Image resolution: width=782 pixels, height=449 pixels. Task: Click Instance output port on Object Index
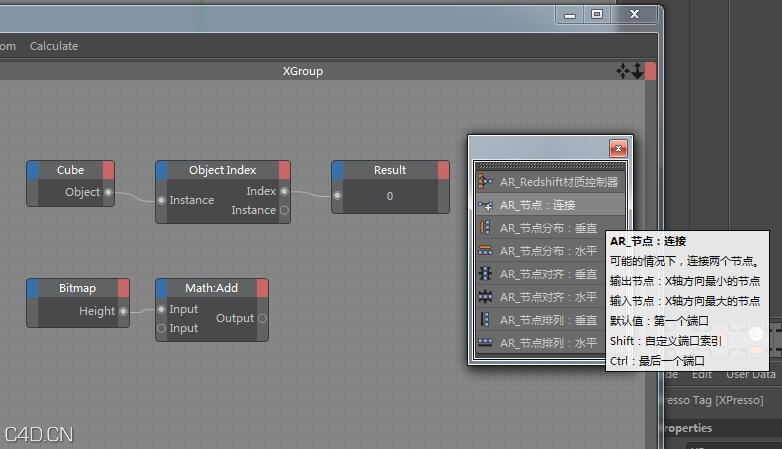(284, 210)
